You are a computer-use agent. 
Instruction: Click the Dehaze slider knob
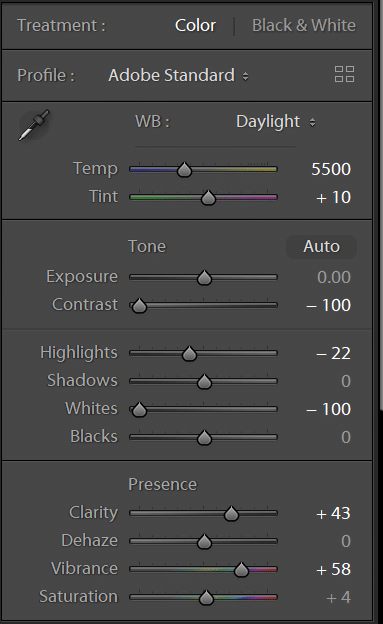click(x=204, y=542)
